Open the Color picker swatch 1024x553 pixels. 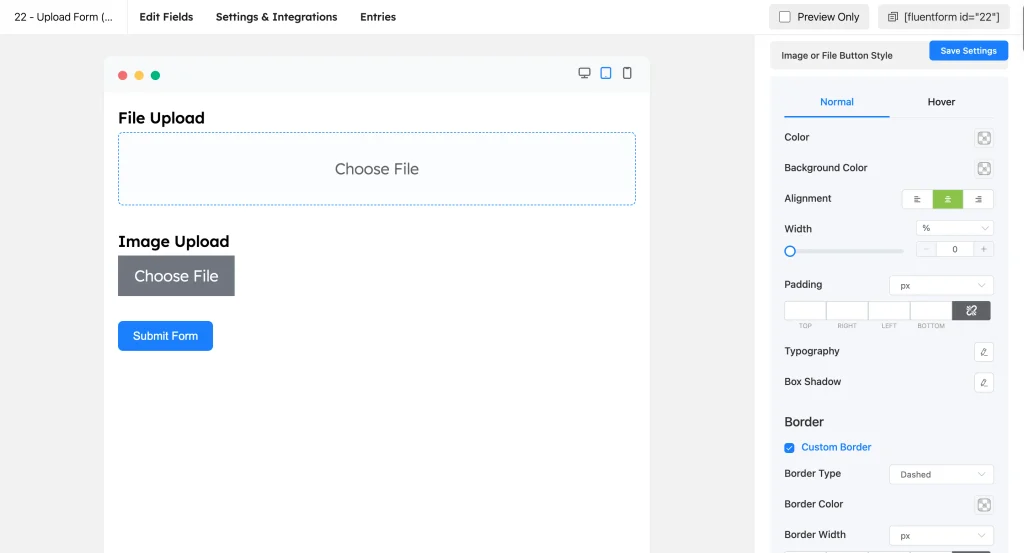(x=984, y=138)
